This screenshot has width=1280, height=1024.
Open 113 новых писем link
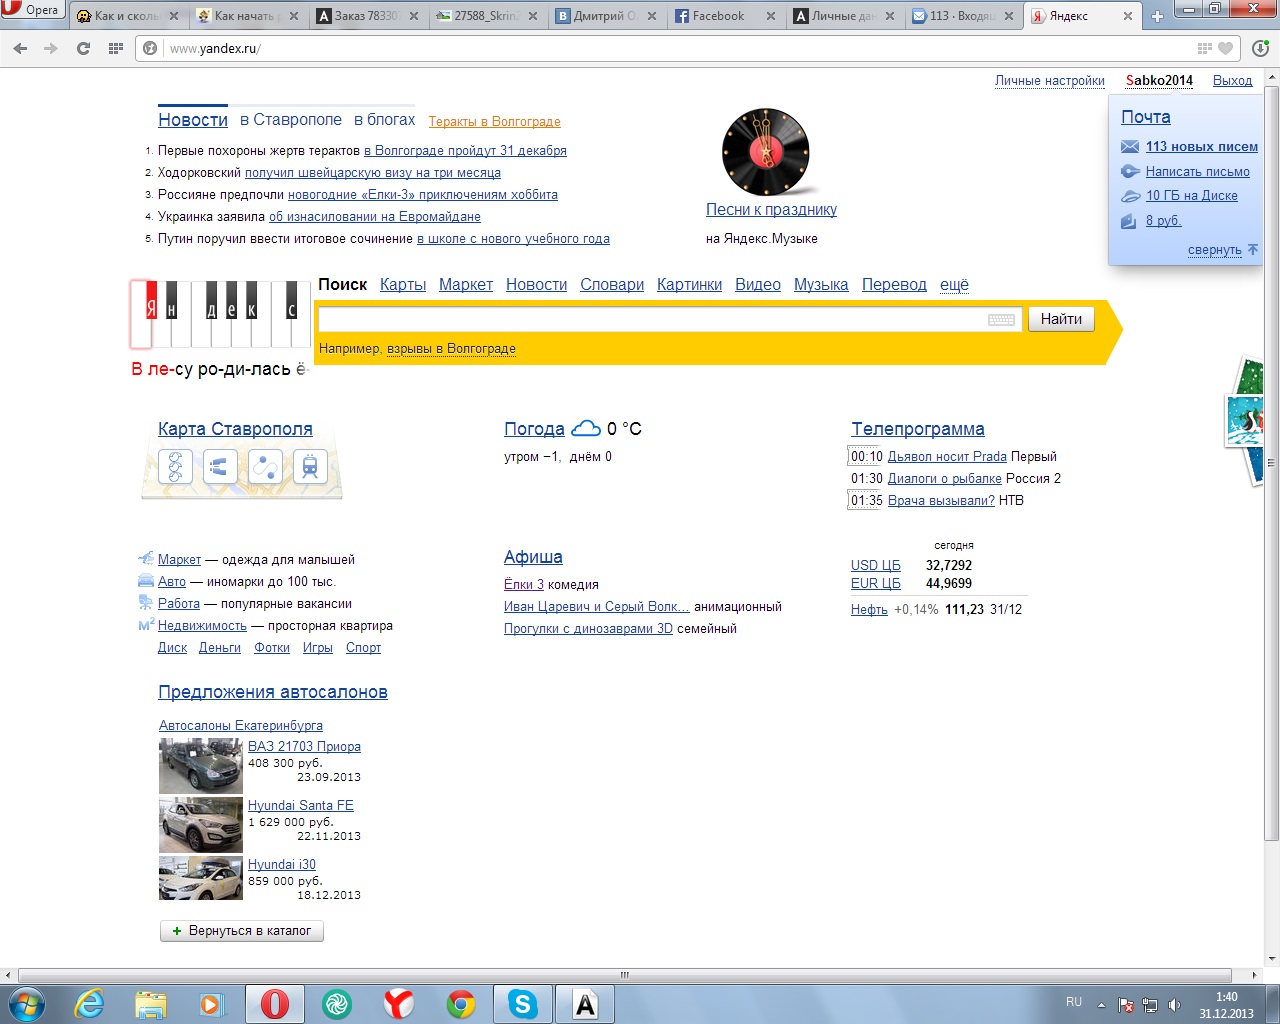(x=1202, y=147)
